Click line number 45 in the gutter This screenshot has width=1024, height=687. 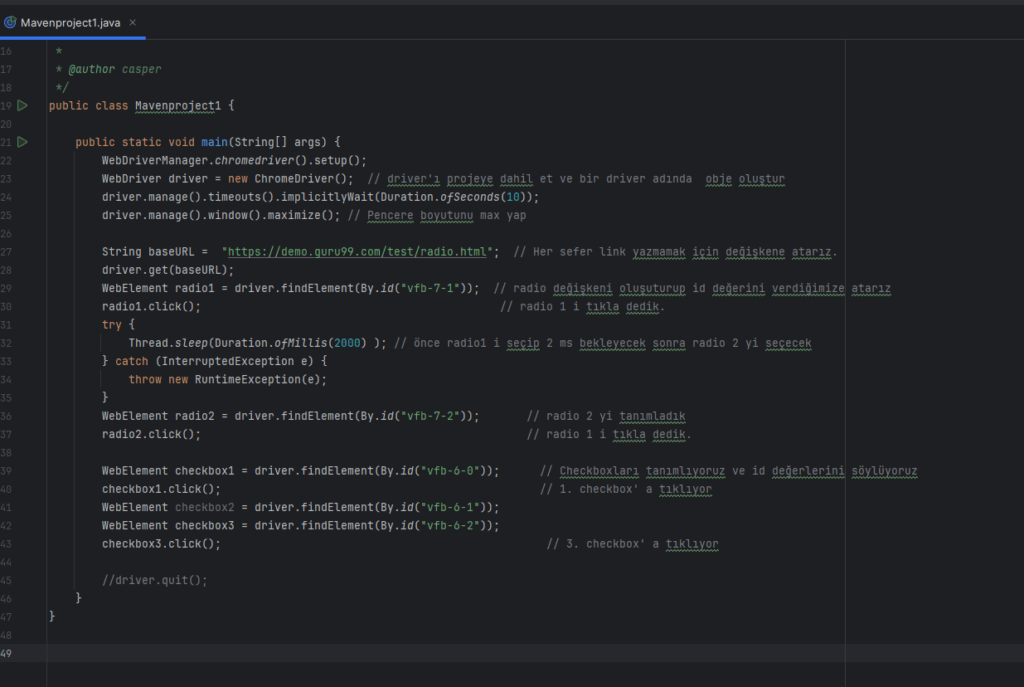[x=7, y=580]
